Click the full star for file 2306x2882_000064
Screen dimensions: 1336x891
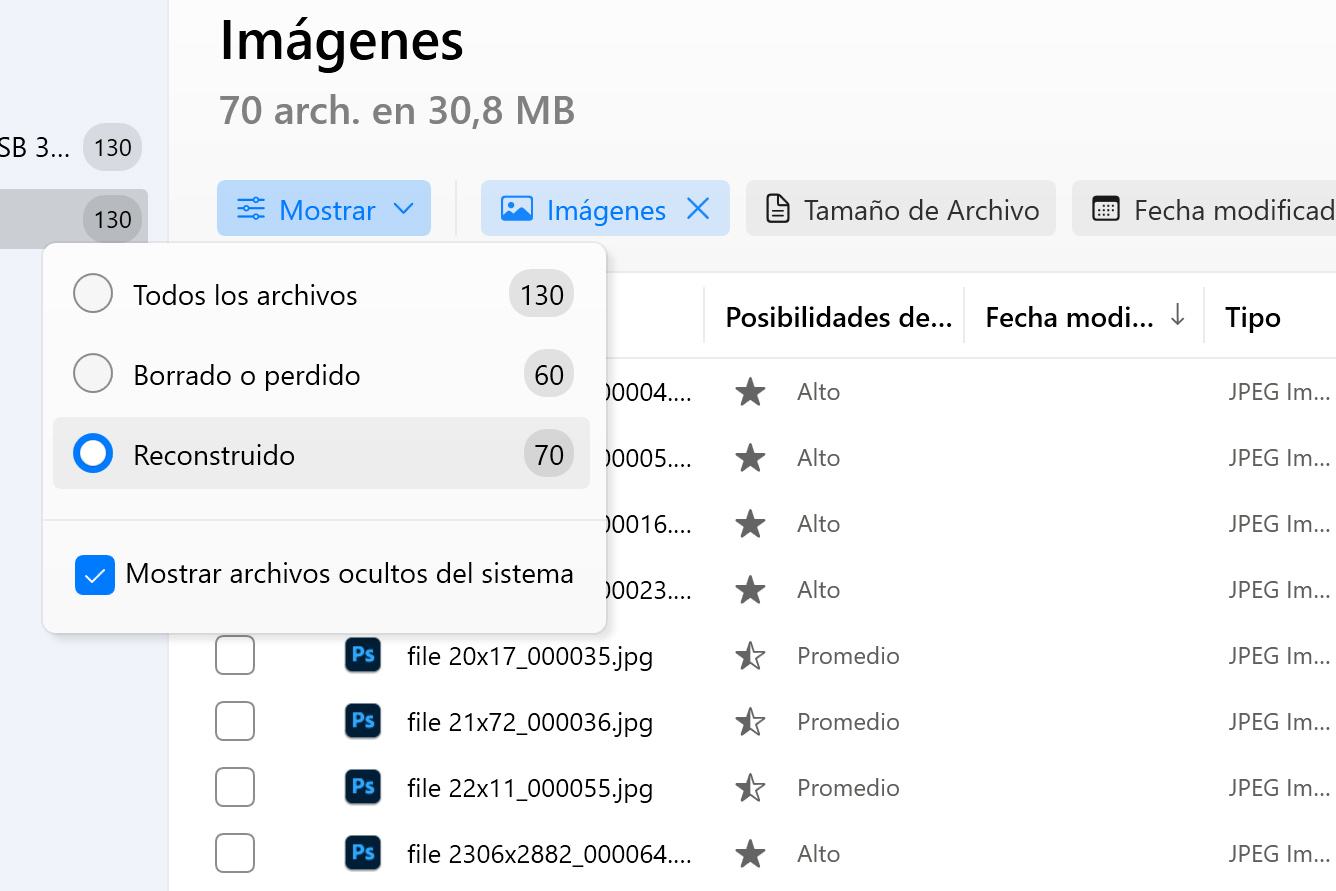pyautogui.click(x=750, y=854)
